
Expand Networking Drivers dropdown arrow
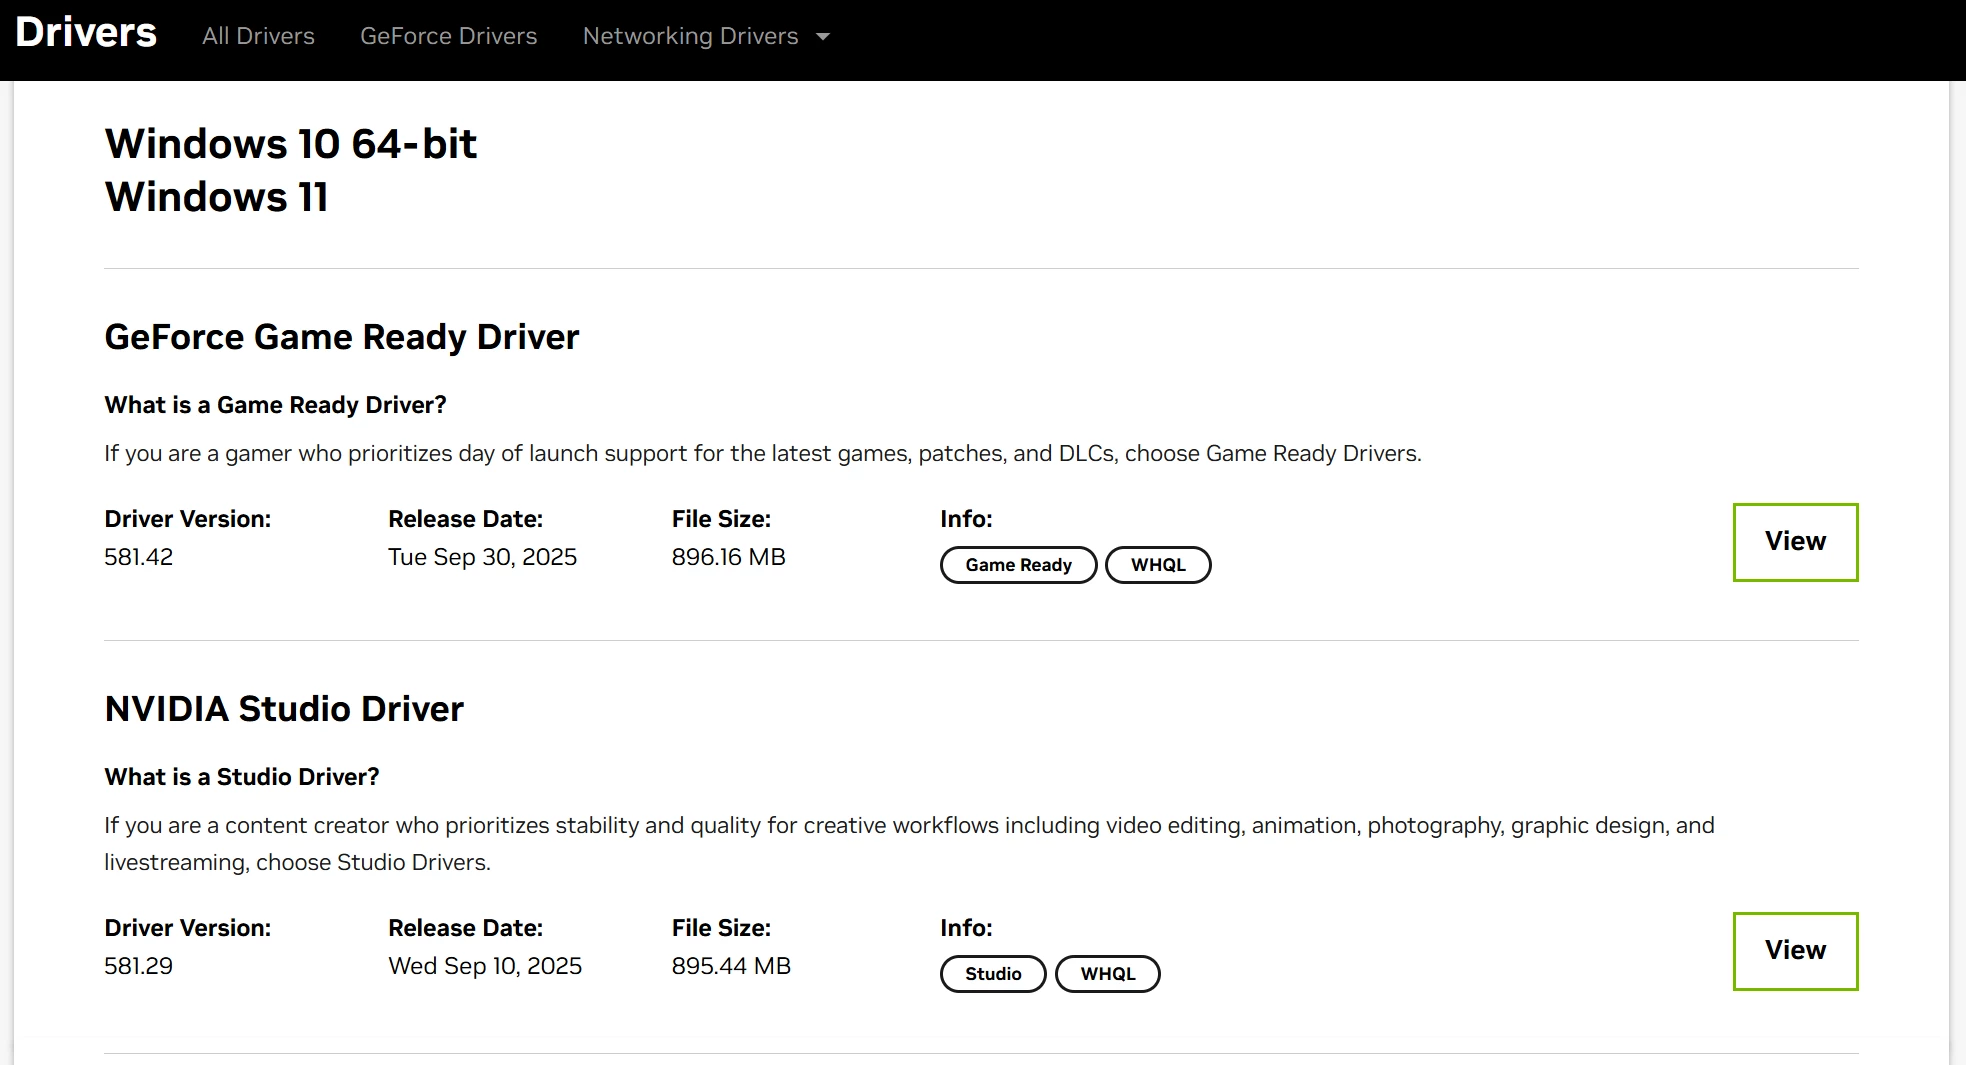tap(823, 37)
